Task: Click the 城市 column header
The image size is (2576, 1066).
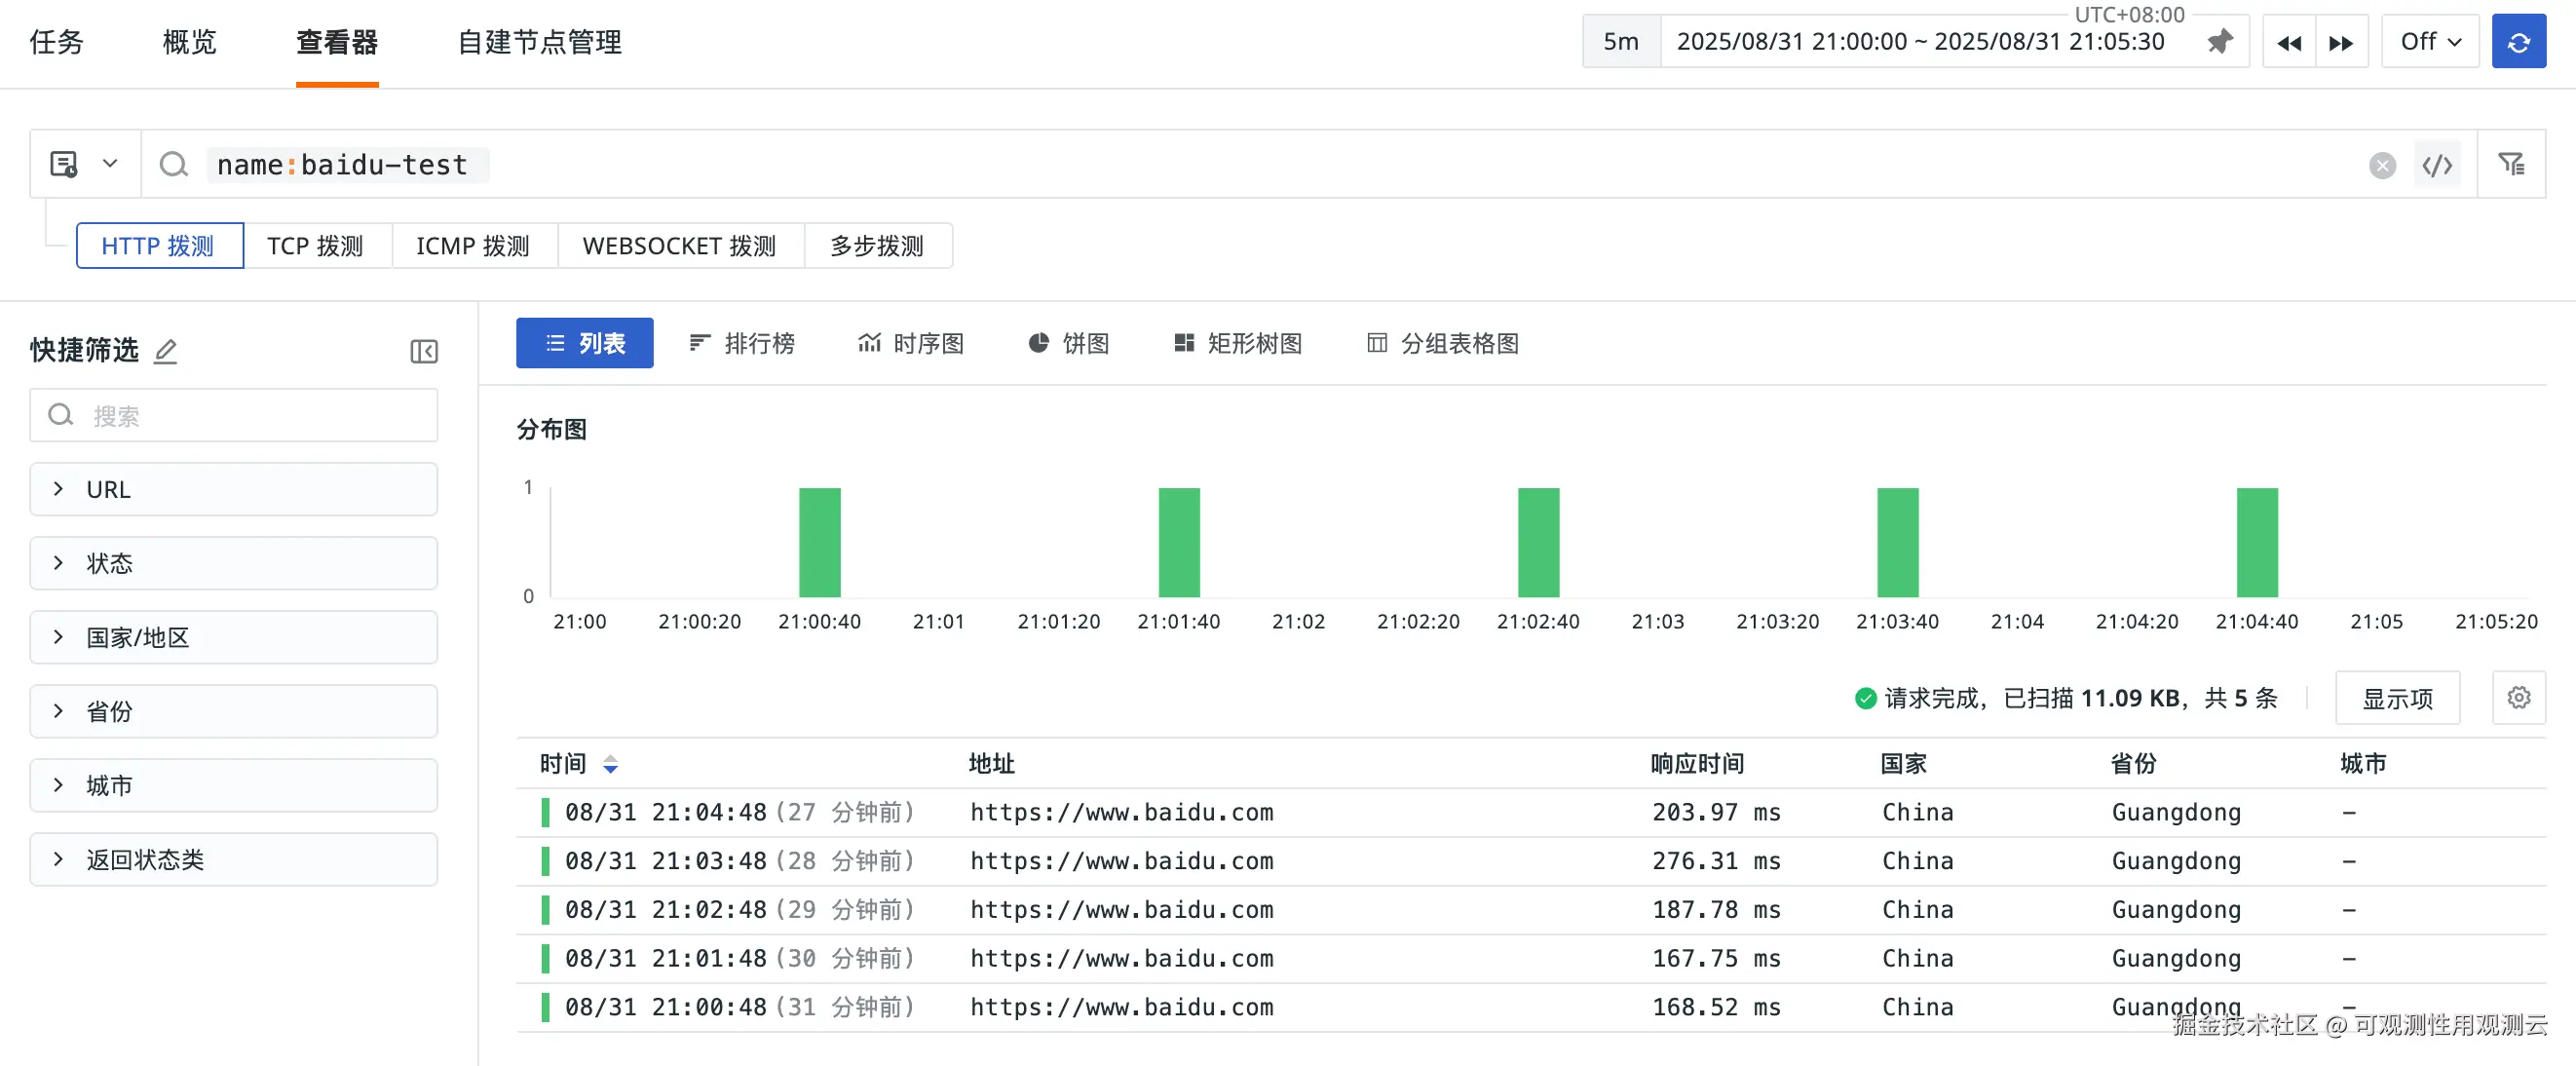Action: pyautogui.click(x=2364, y=764)
